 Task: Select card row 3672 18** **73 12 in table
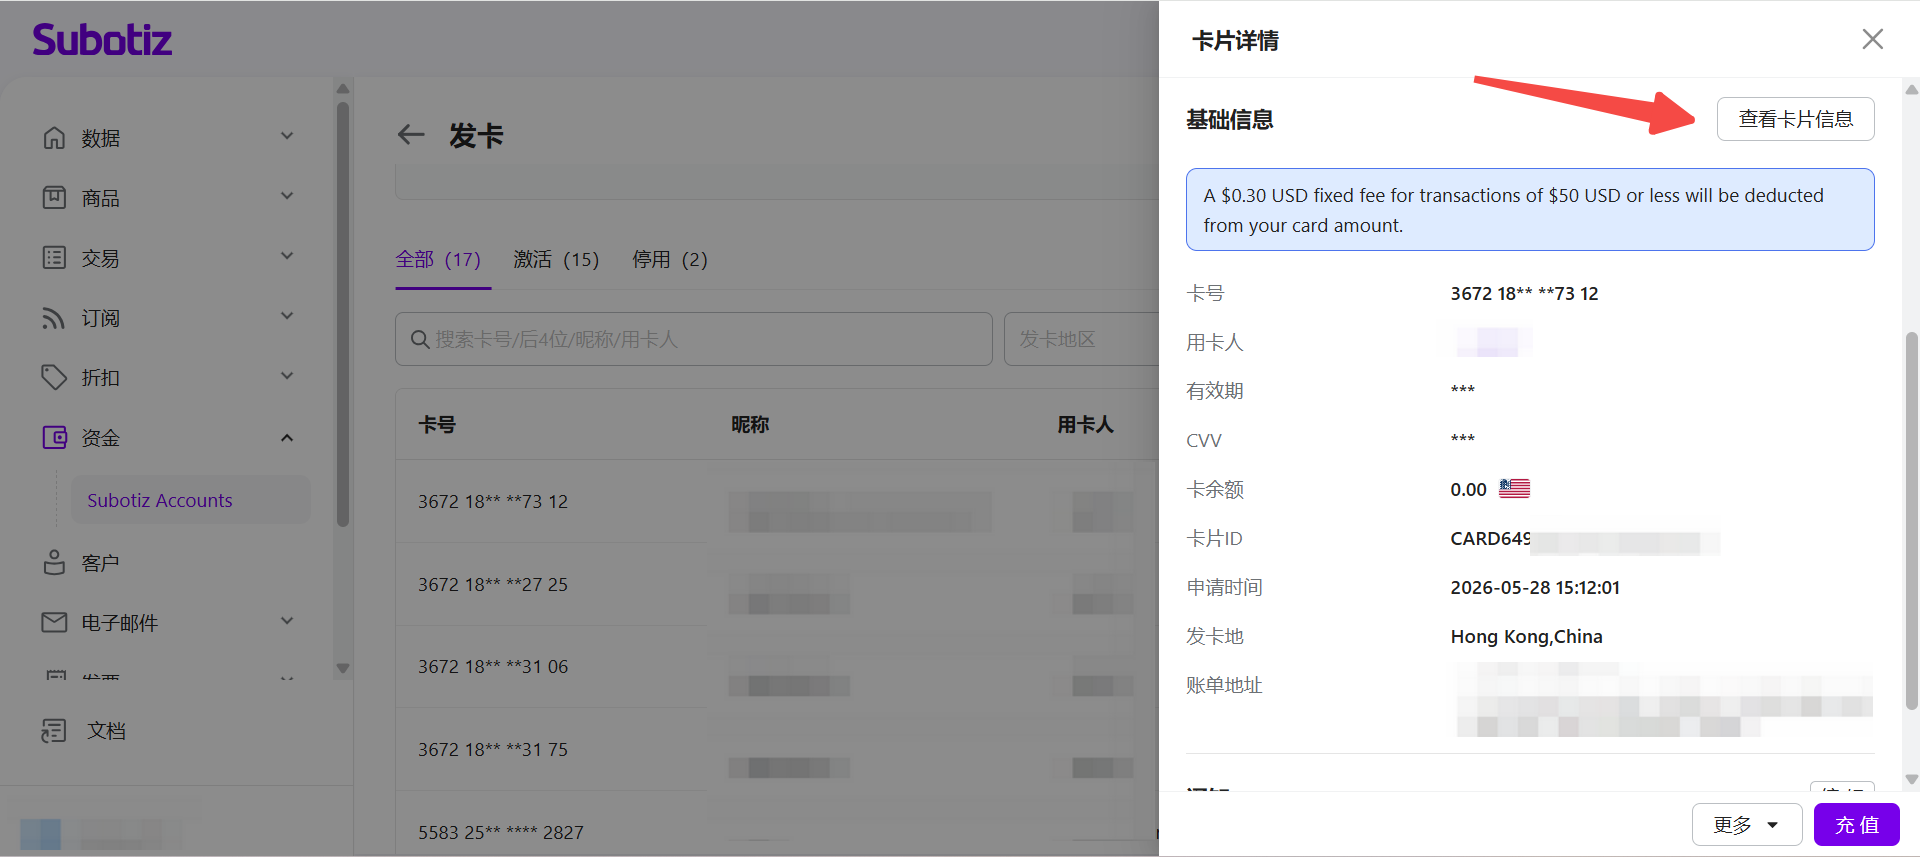coord(777,501)
